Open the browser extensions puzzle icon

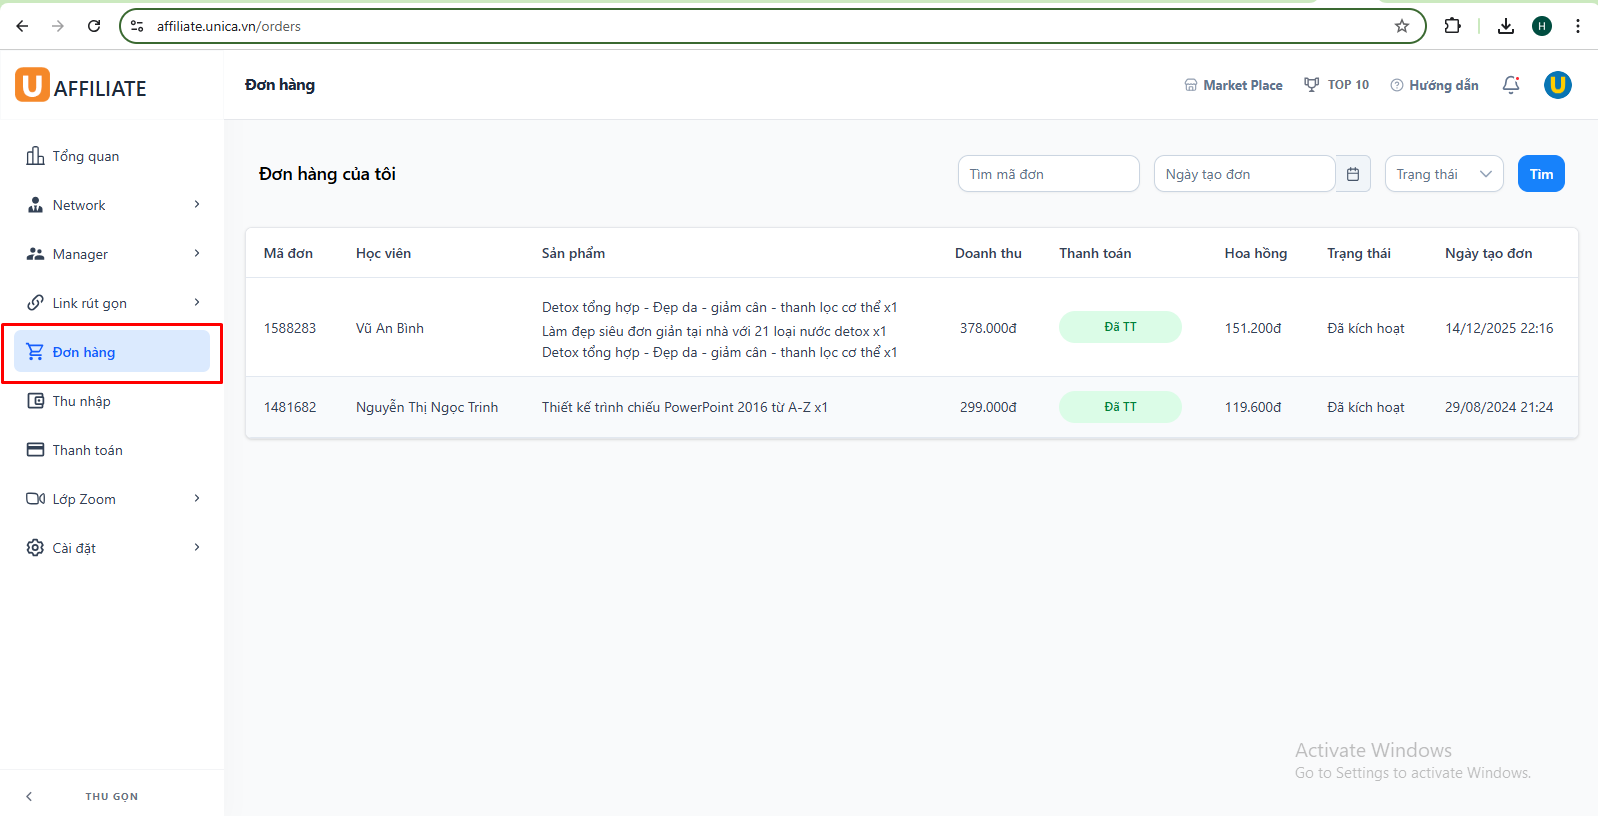[x=1453, y=26]
